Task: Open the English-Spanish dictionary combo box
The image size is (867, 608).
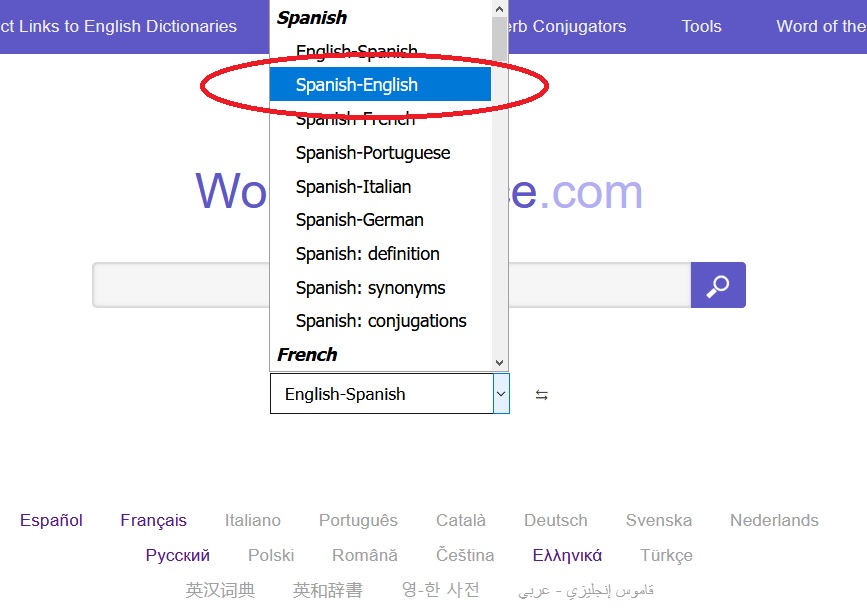Action: 389,394
